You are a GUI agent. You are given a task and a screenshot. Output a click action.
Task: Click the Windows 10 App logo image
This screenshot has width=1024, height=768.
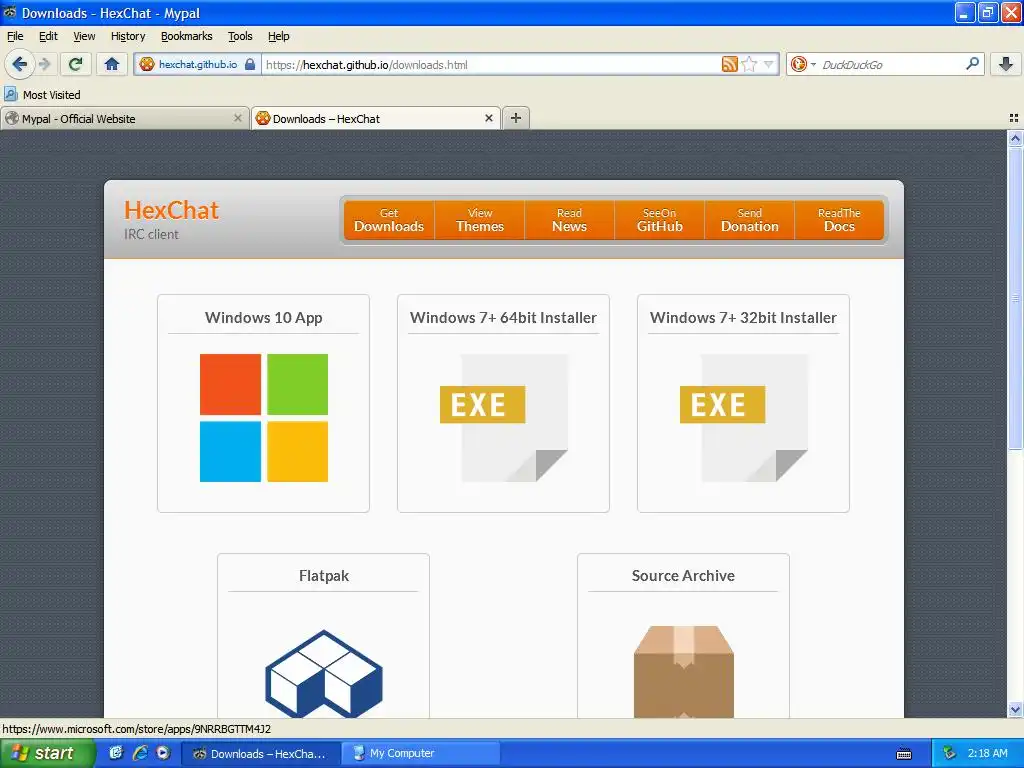(x=264, y=418)
